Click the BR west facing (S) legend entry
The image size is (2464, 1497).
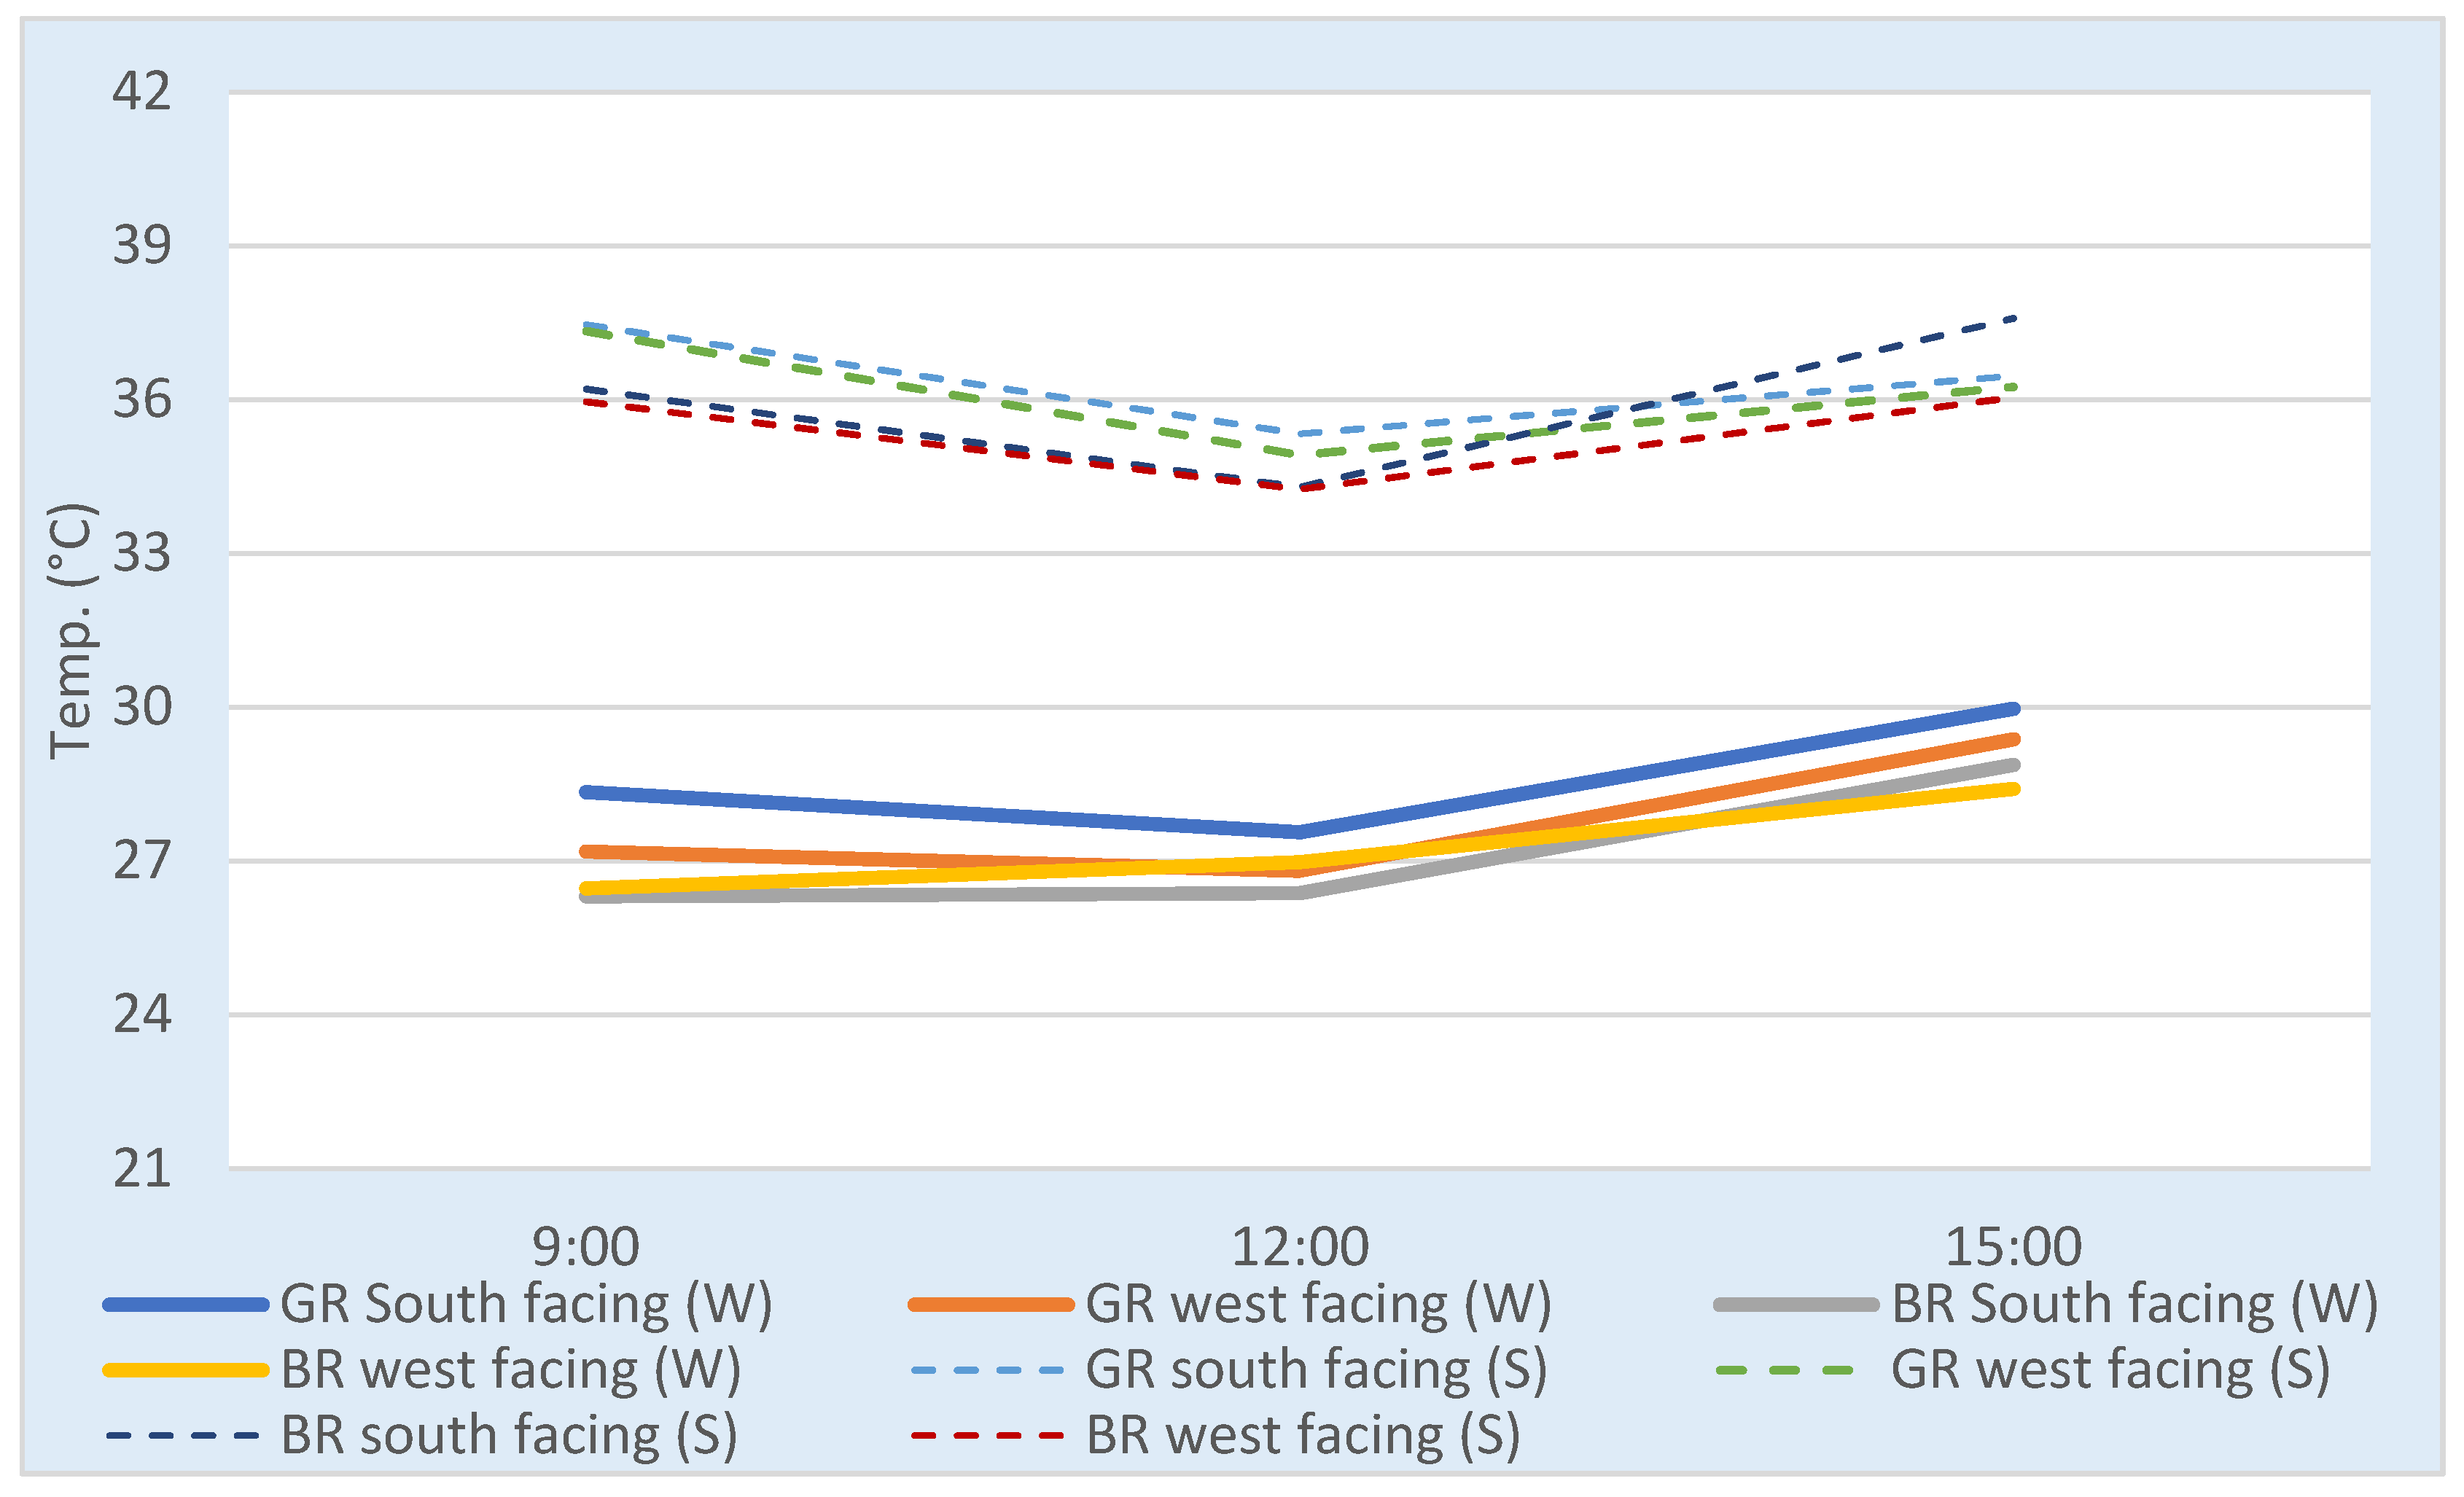(x=1302, y=1436)
